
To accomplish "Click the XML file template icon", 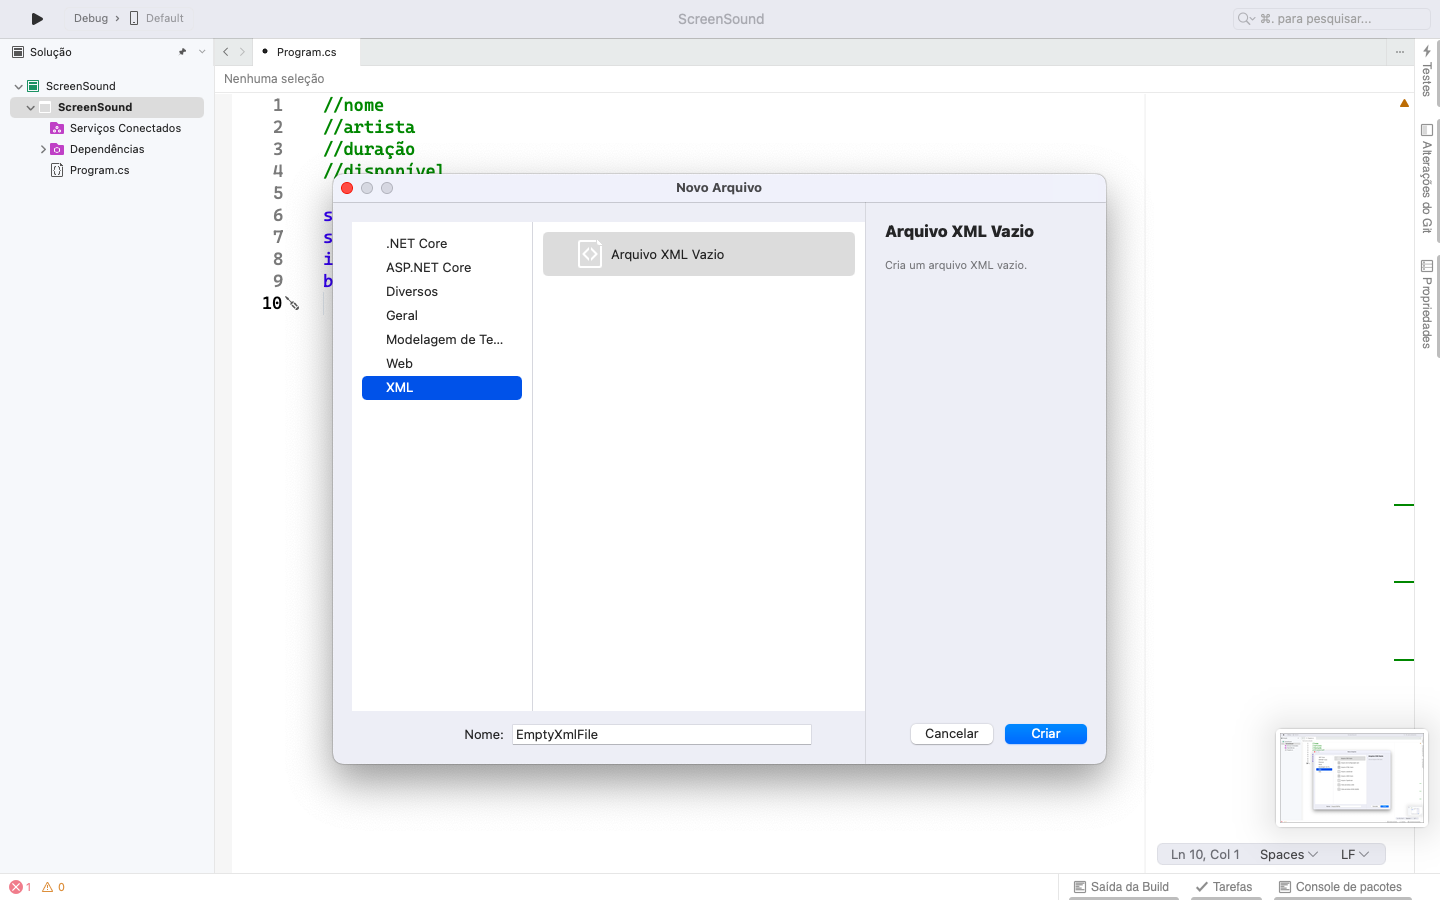I will point(590,254).
